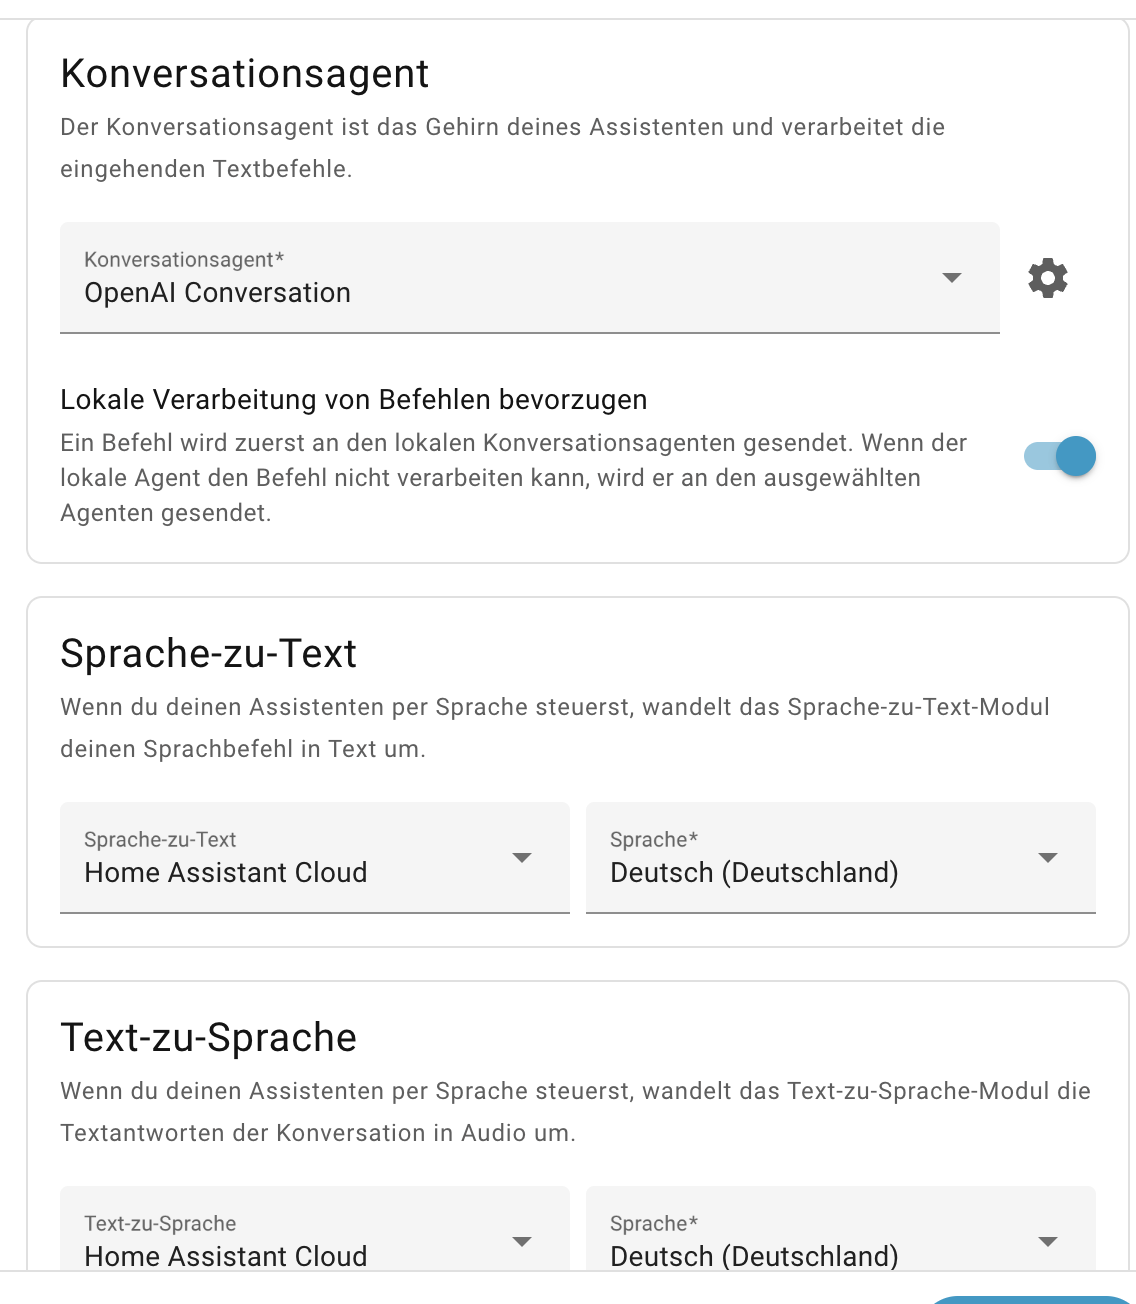
Task: Click the Sprache-zu-Text section heading
Action: click(x=208, y=654)
